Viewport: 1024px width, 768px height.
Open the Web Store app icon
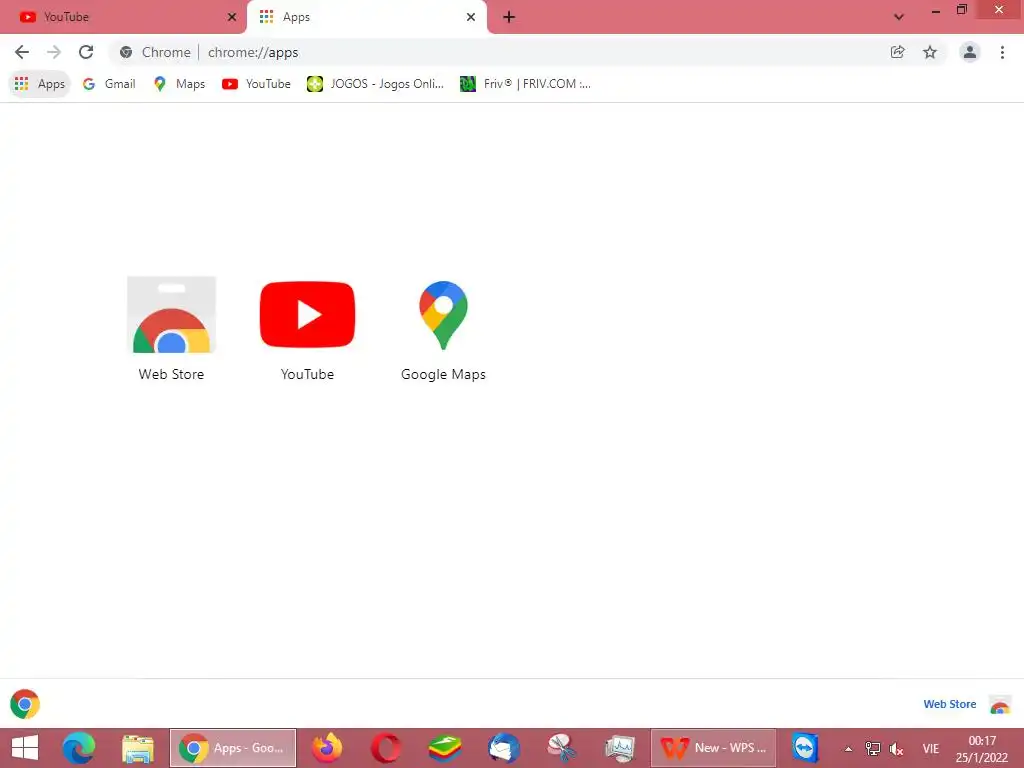[x=171, y=315]
